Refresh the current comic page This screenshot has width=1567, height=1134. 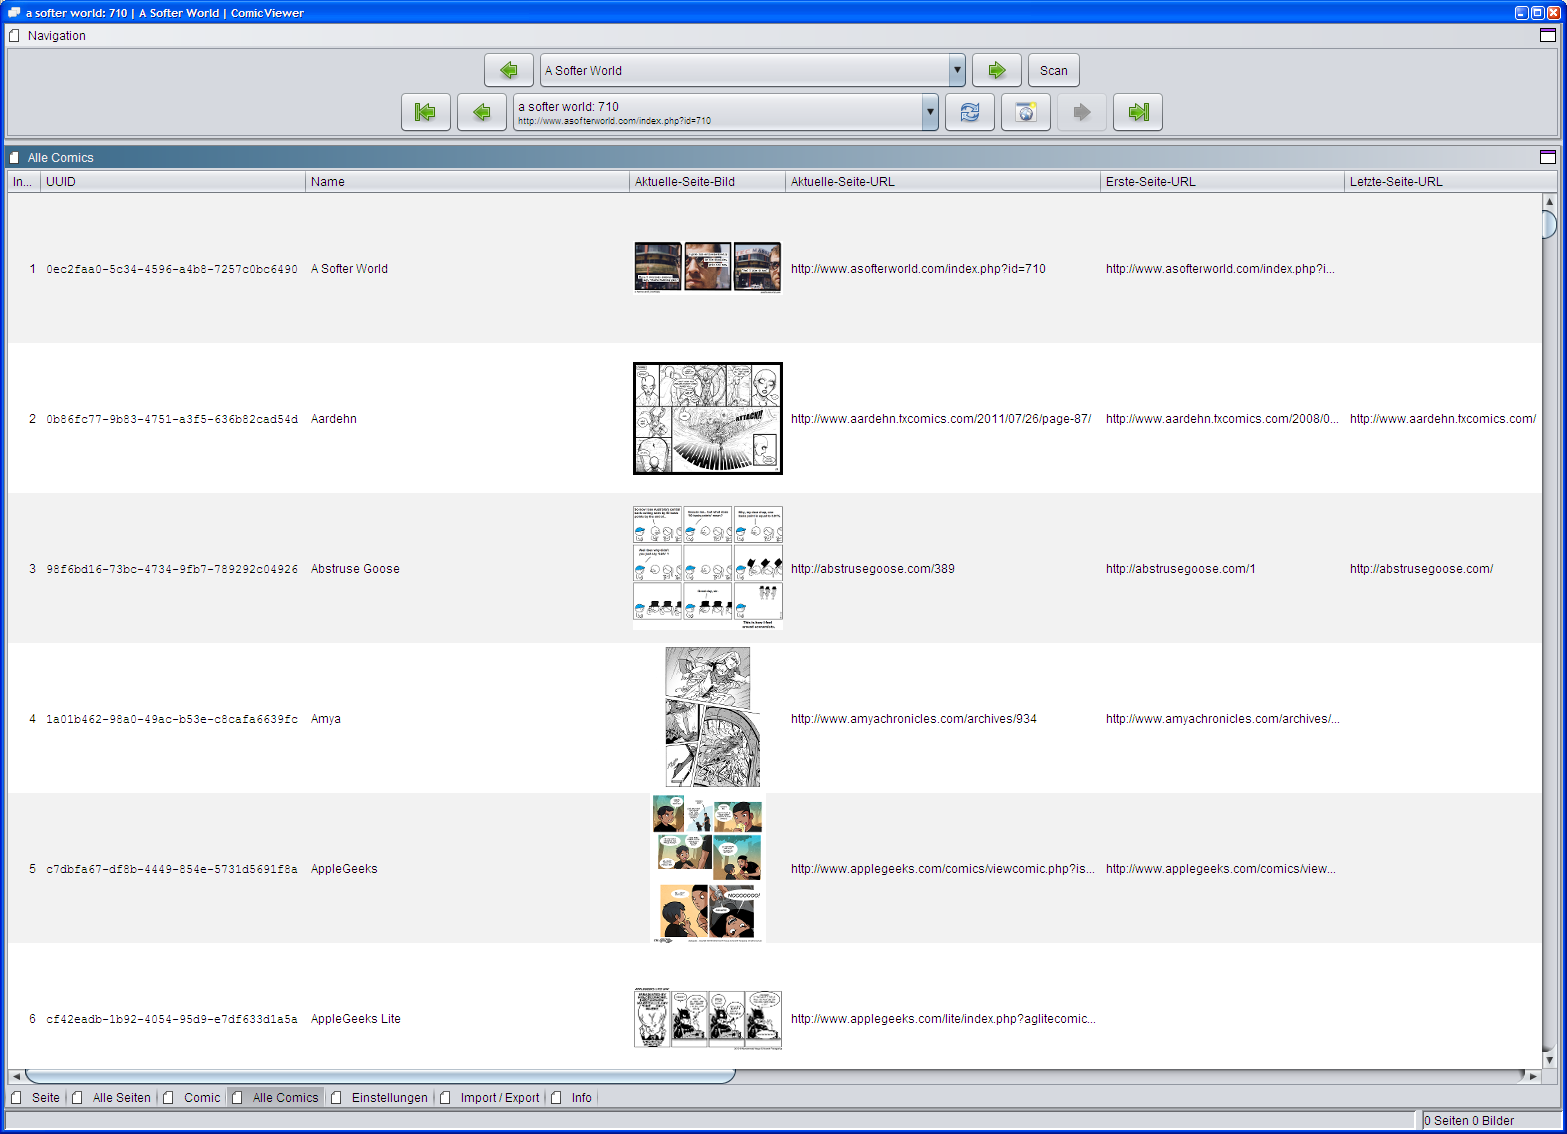[x=969, y=112]
